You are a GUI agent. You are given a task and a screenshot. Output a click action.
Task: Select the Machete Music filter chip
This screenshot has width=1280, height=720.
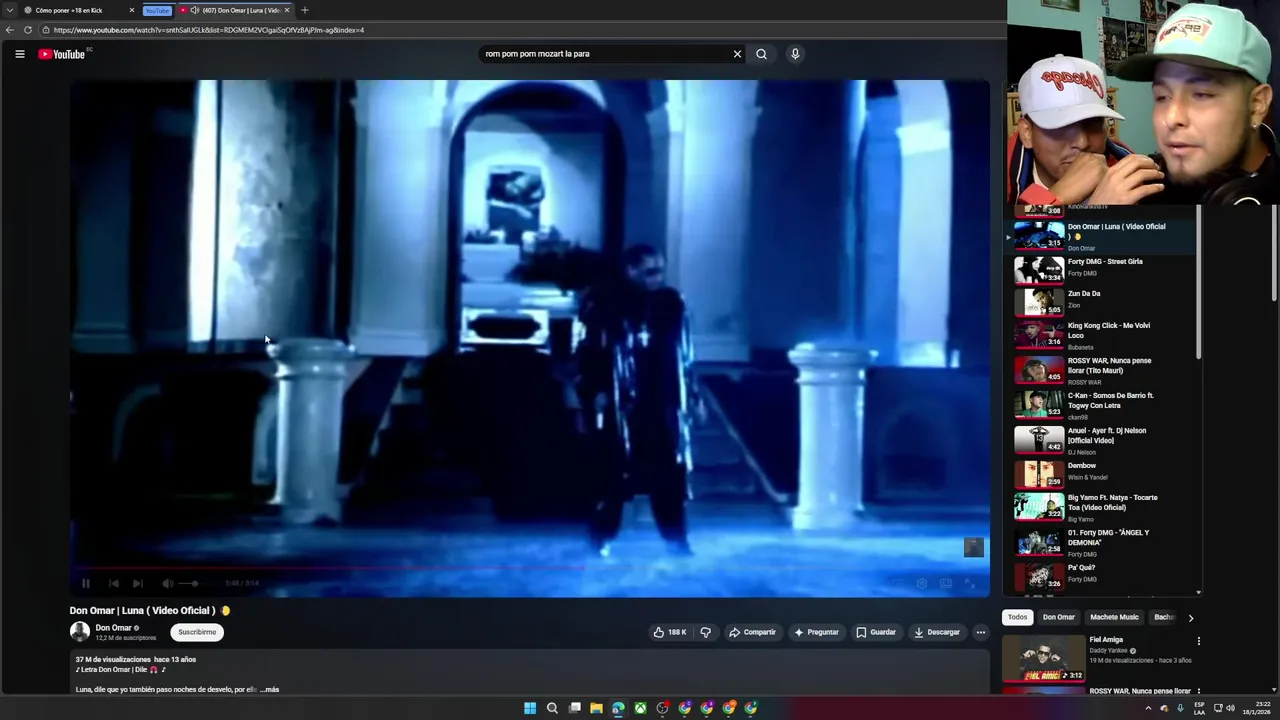point(1114,617)
